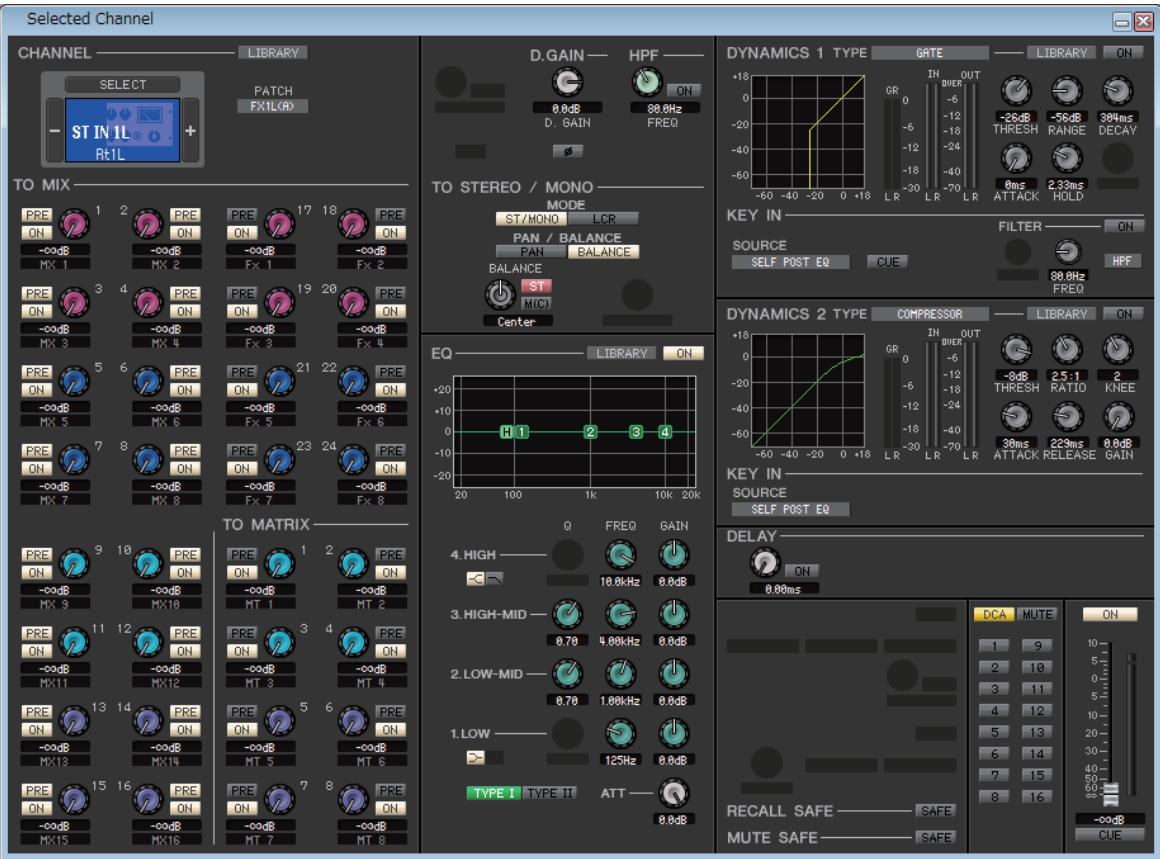The image size is (1160, 859).
Task: Toggle ON for MX 2 send
Action: click(x=185, y=233)
